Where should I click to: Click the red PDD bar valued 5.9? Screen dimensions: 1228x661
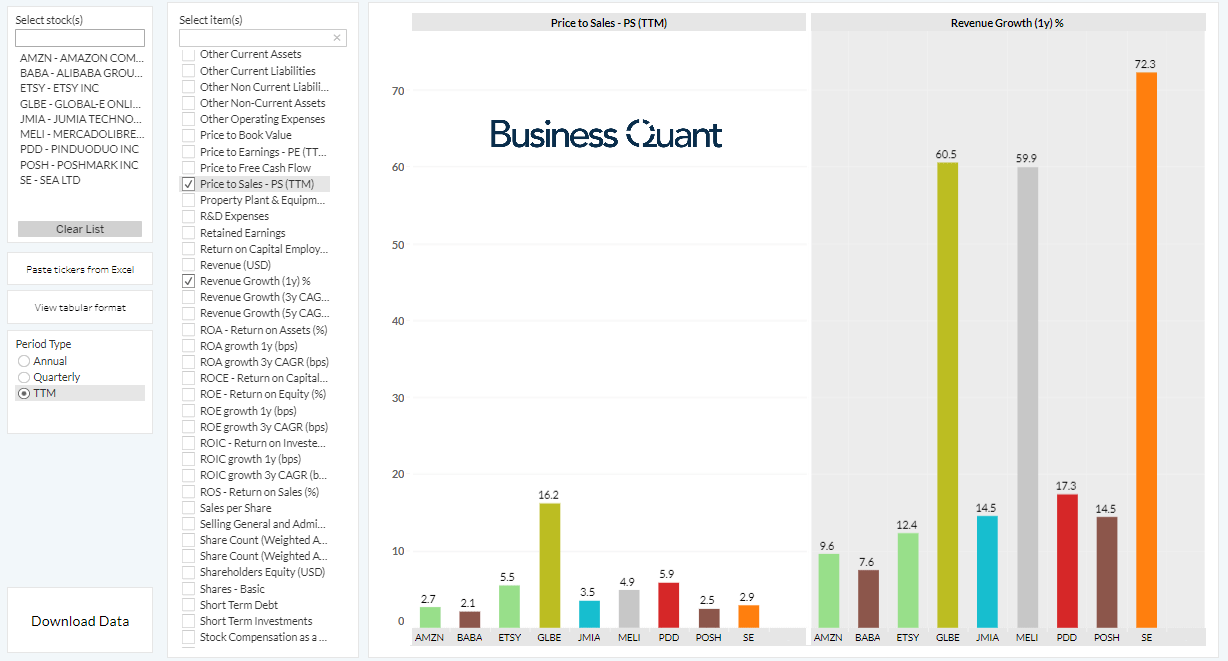click(x=669, y=605)
